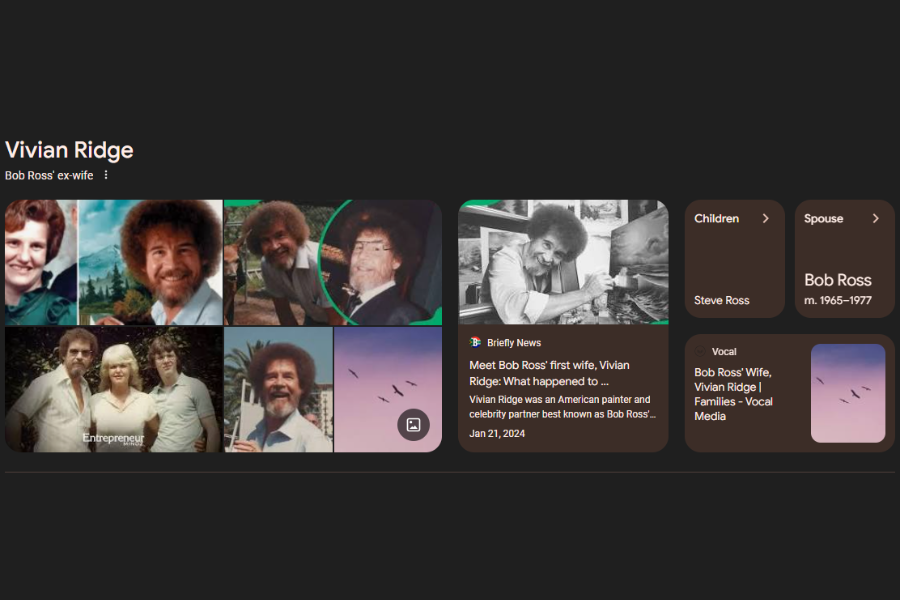Open 'Meet Bob Ross' first wife, Vivian Ridge' article
900x600 pixels.
click(549, 373)
